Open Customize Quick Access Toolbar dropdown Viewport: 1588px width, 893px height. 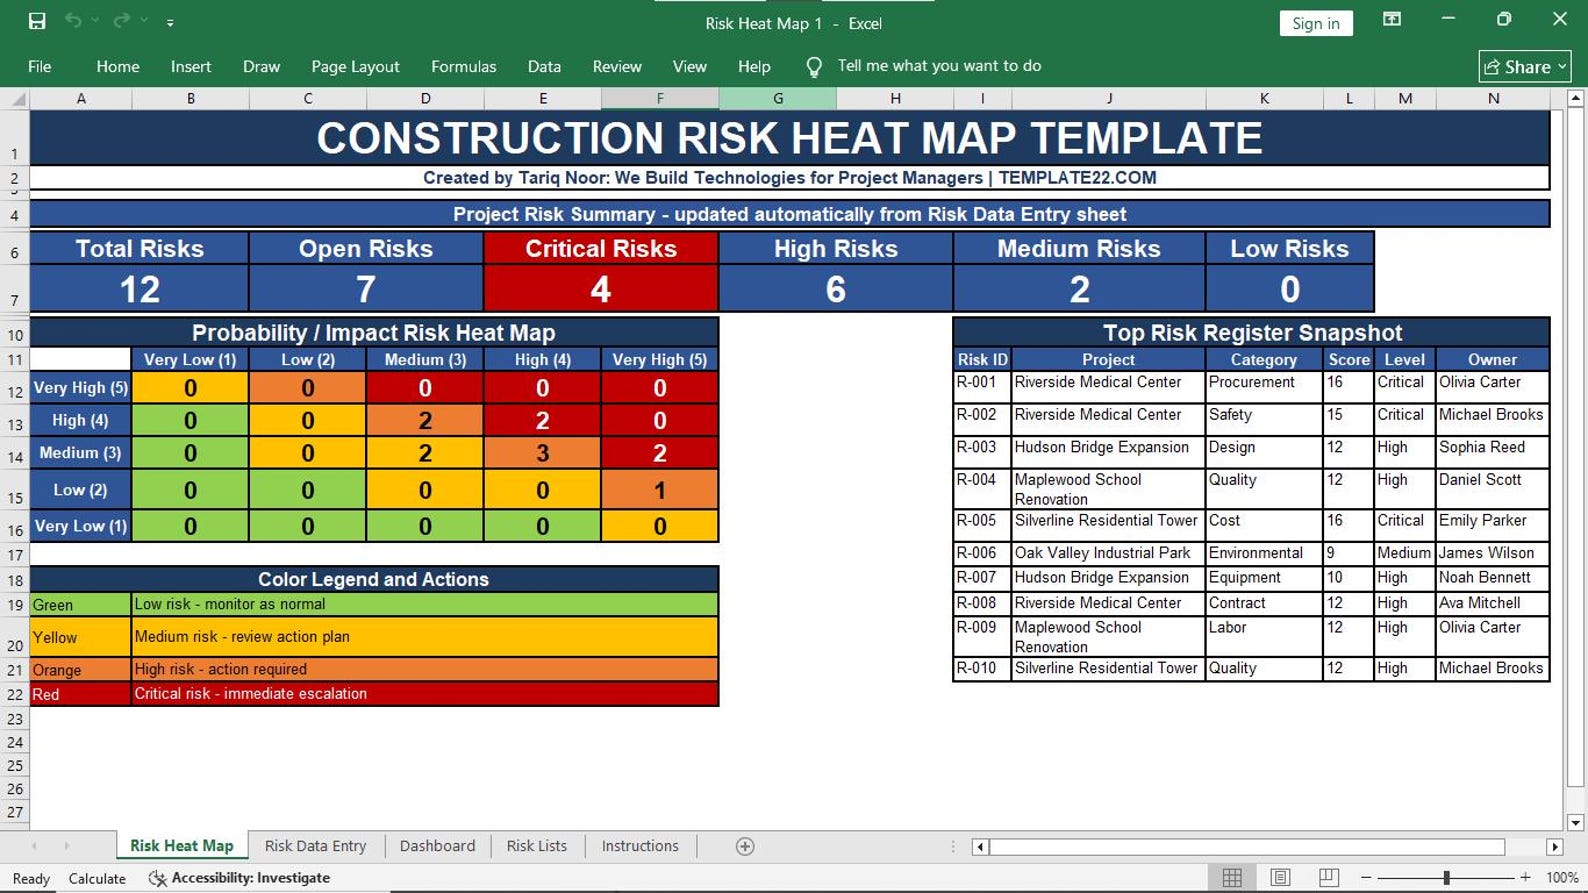click(170, 22)
